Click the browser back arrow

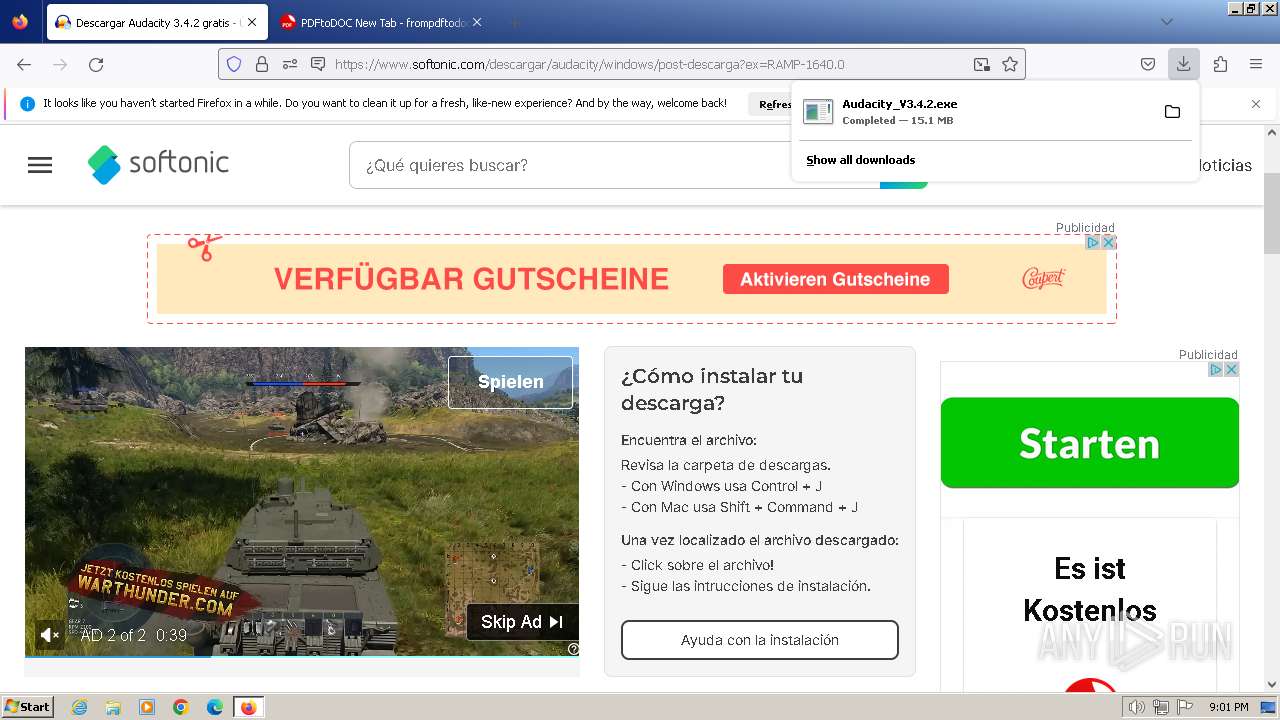coord(24,64)
